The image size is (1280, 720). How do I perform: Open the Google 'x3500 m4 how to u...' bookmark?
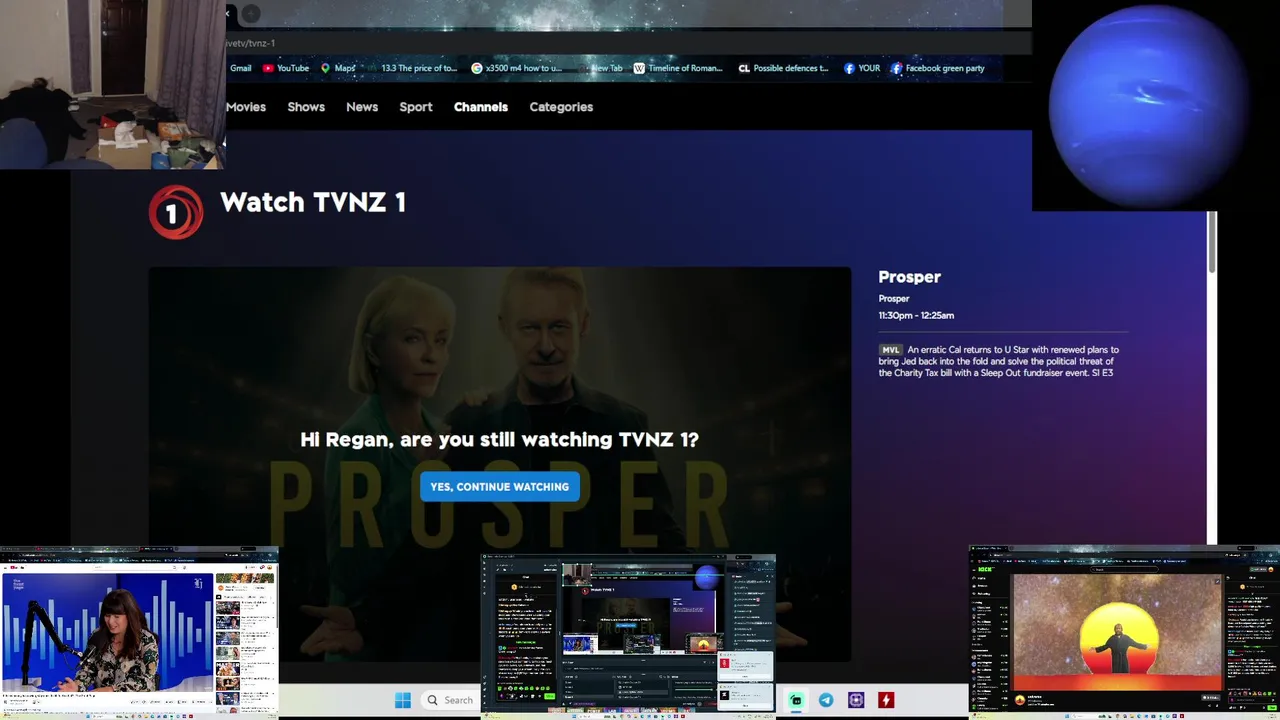(x=517, y=68)
